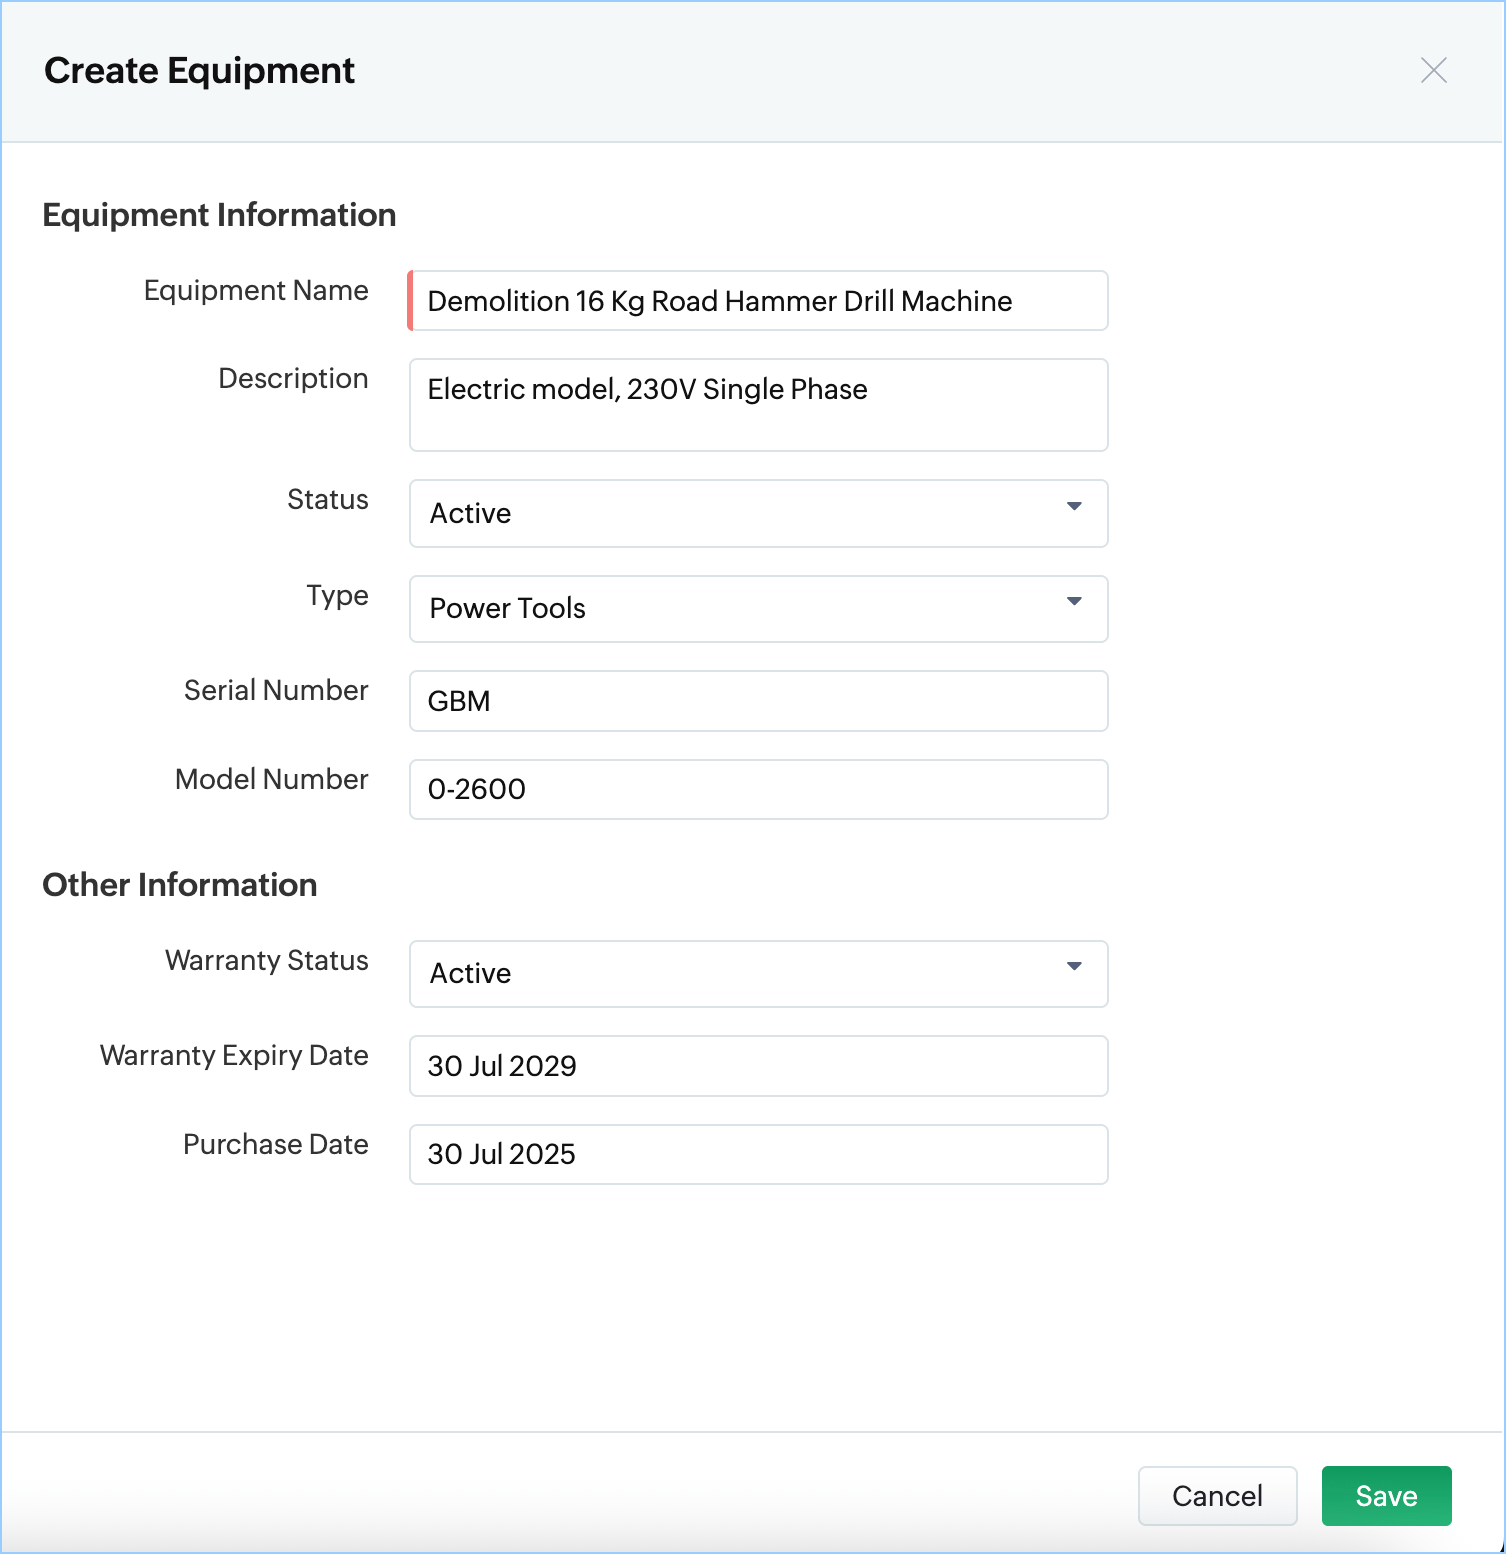1506x1554 pixels.
Task: Click the Warranty Status caret arrow
Action: click(x=1074, y=966)
